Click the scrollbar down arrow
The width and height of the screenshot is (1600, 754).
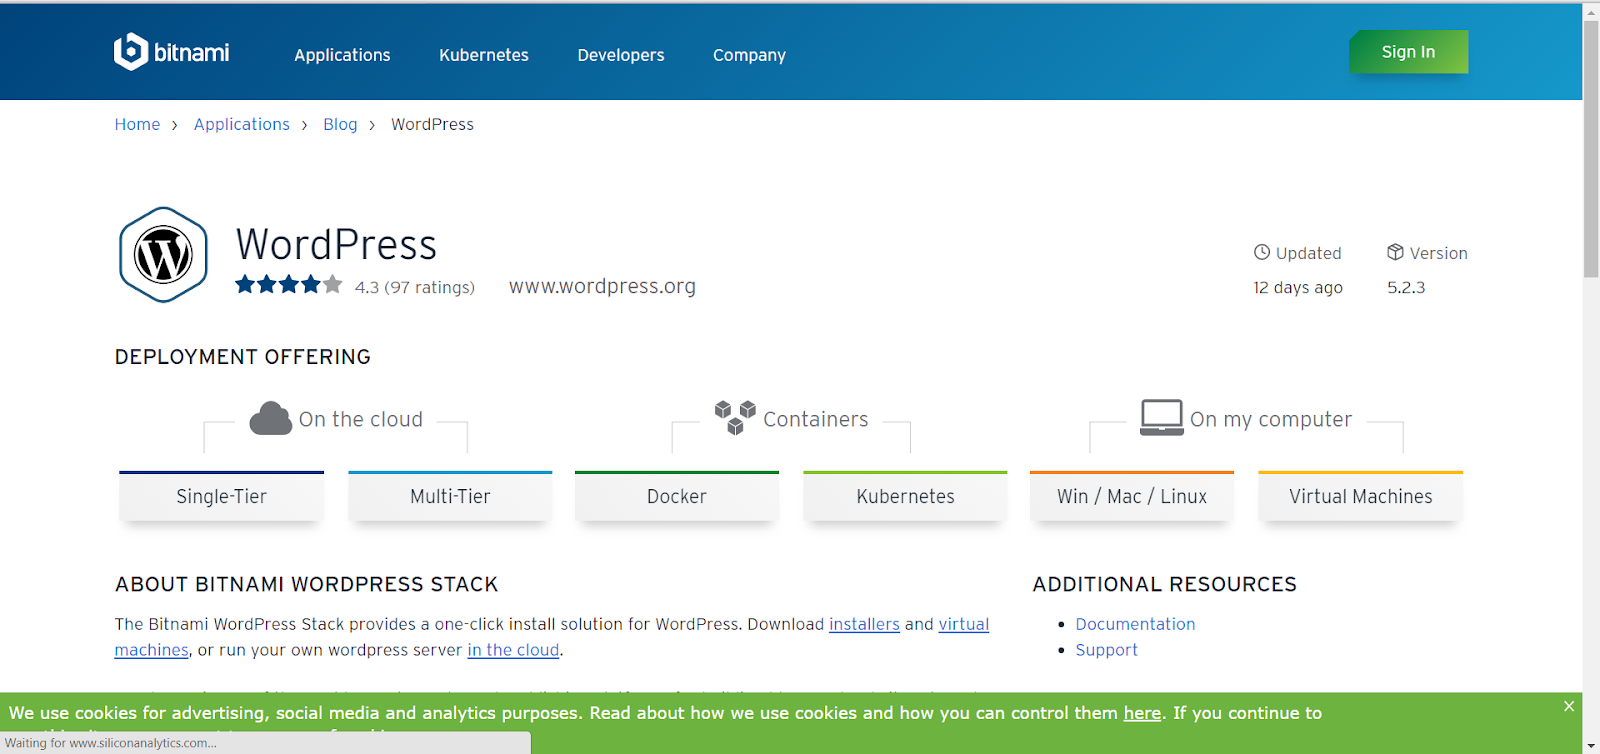[1591, 745]
